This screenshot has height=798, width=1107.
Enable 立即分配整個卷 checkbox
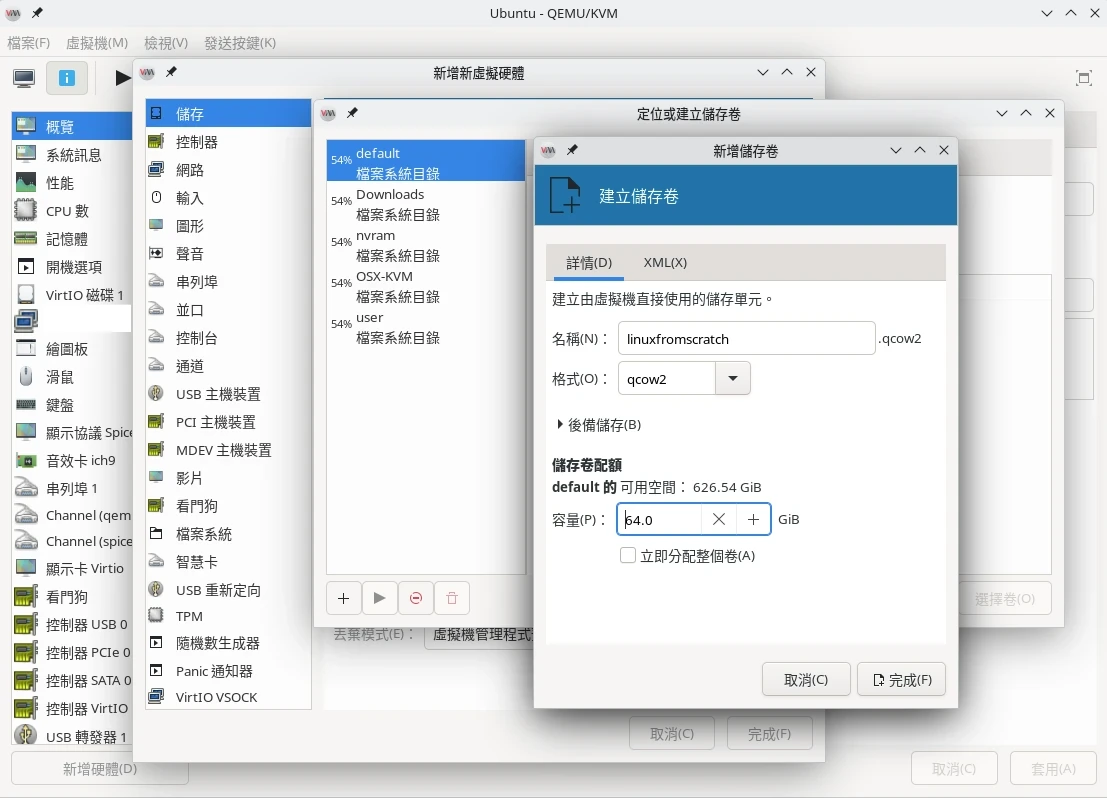tap(628, 555)
